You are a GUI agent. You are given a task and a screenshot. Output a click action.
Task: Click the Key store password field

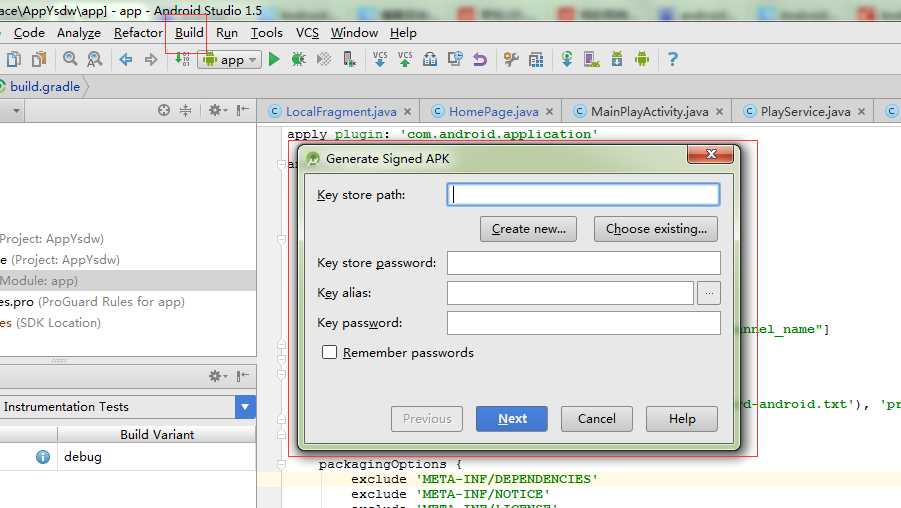[584, 263]
